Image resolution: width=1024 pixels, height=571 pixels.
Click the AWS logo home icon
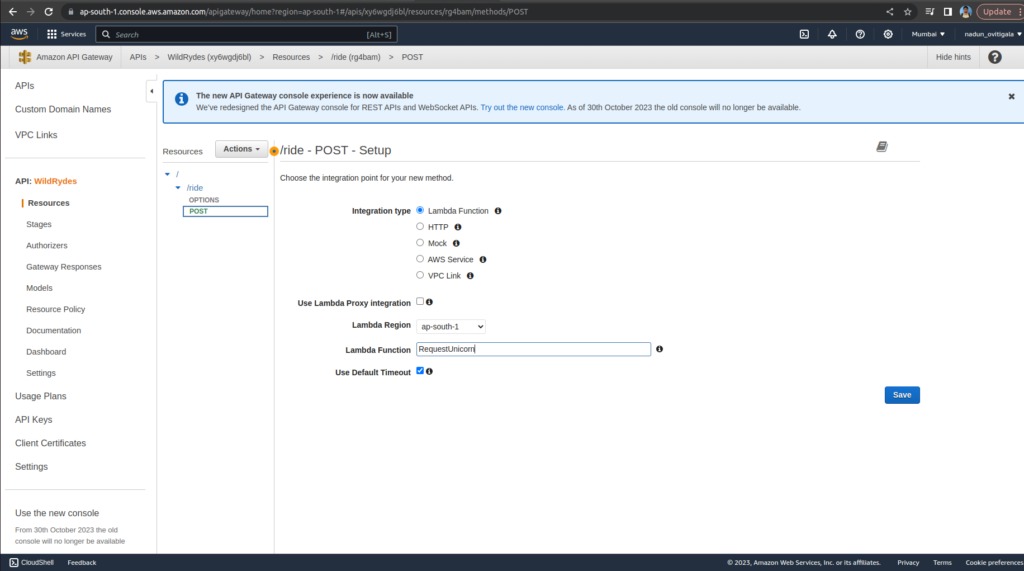point(19,34)
